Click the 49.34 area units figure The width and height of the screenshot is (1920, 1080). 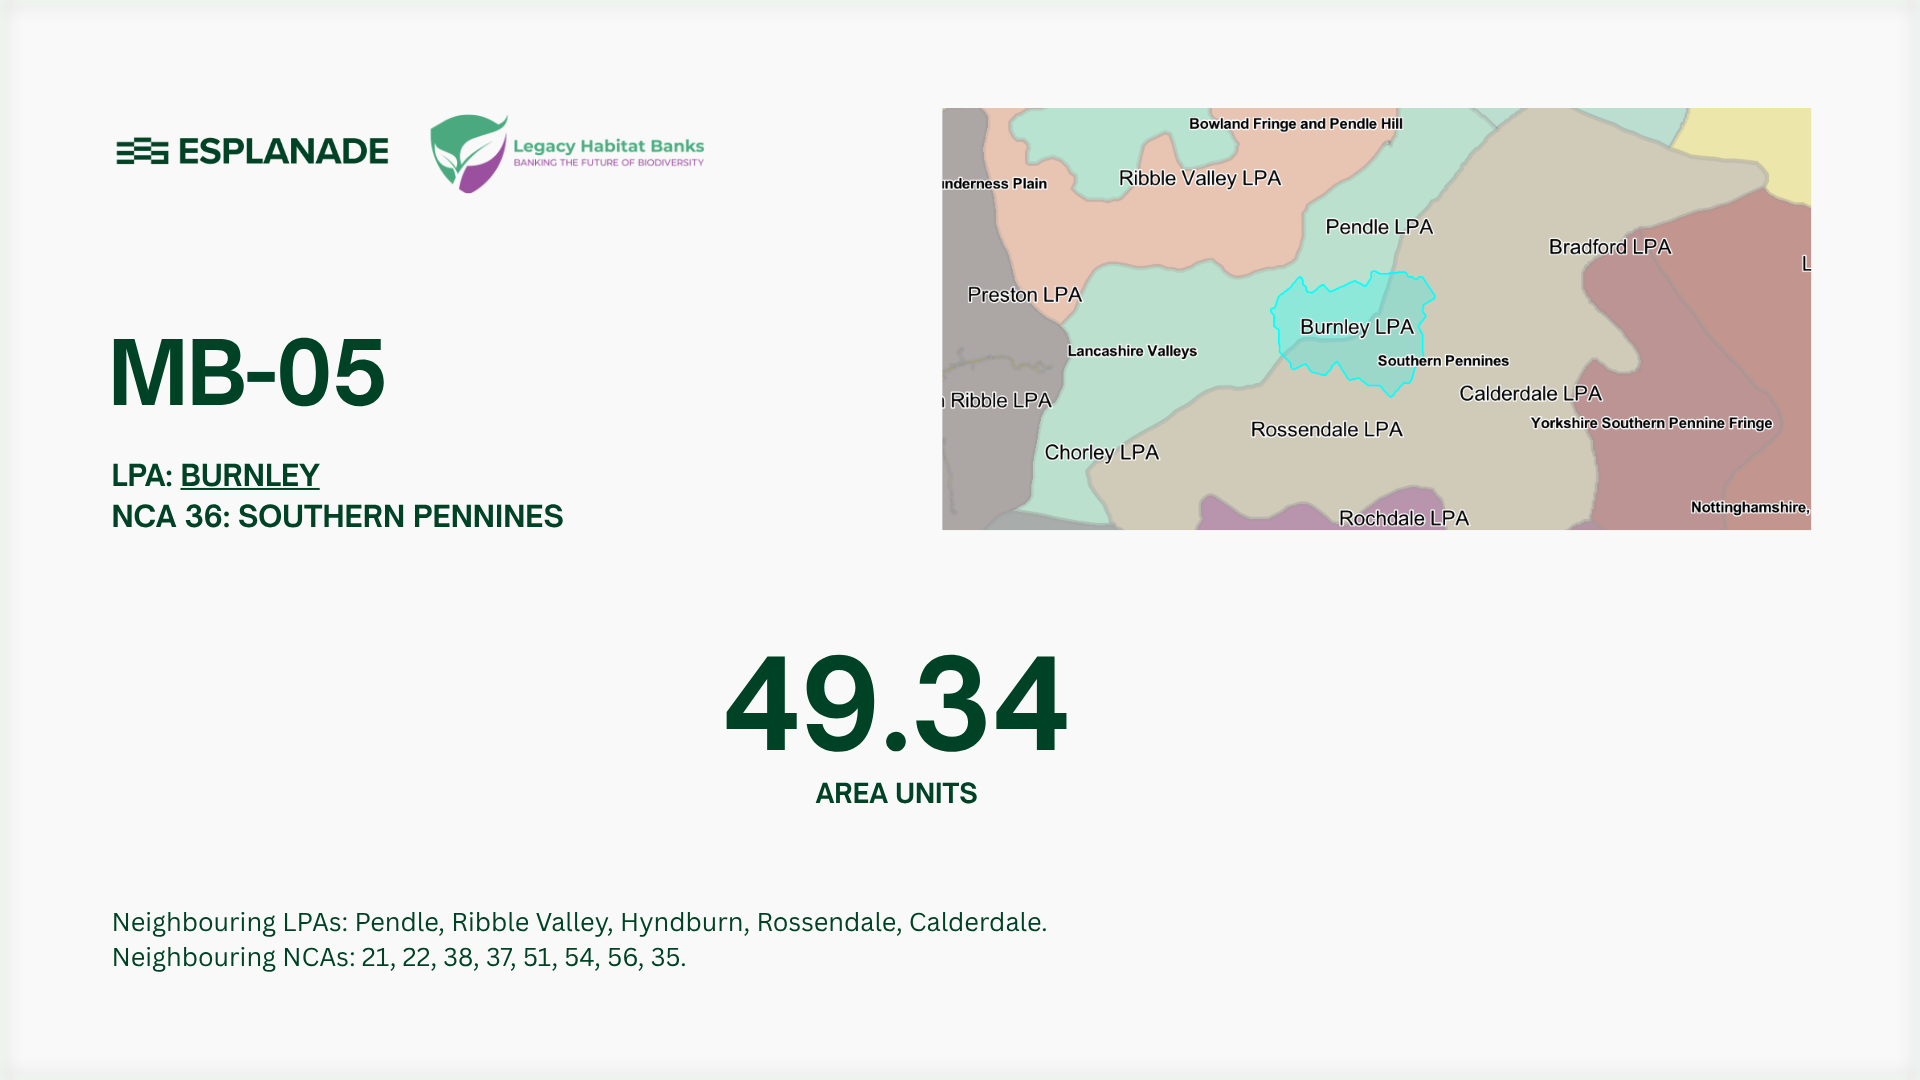click(896, 704)
